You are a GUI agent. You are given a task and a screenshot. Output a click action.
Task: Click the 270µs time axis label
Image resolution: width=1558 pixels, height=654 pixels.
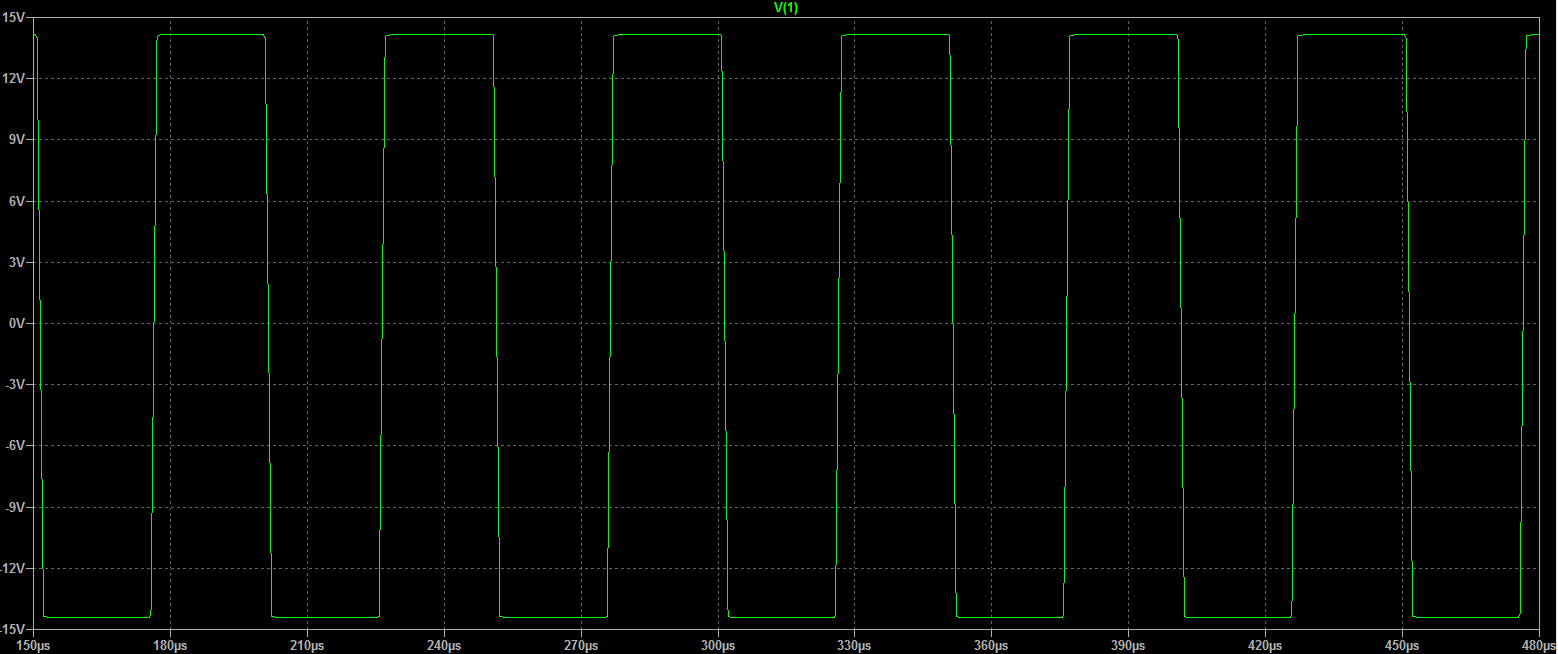581,645
